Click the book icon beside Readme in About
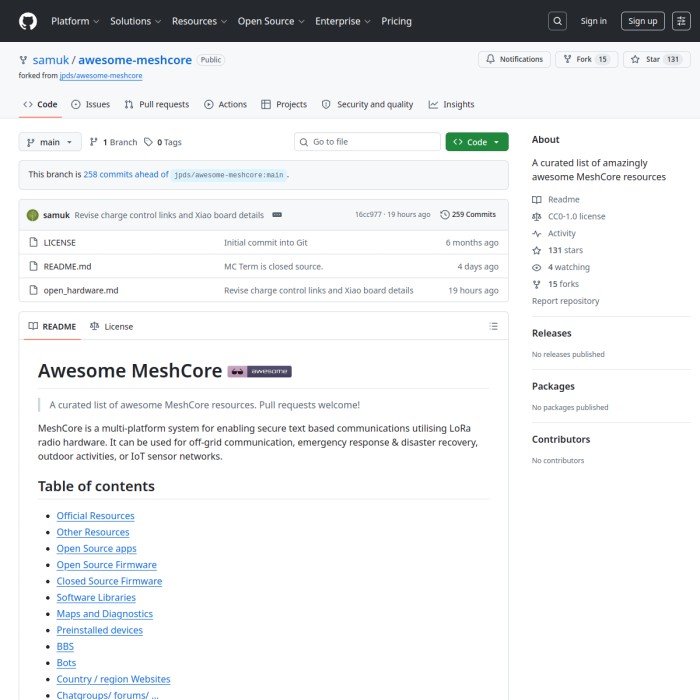Image resolution: width=700 pixels, height=700 pixels. click(537, 200)
